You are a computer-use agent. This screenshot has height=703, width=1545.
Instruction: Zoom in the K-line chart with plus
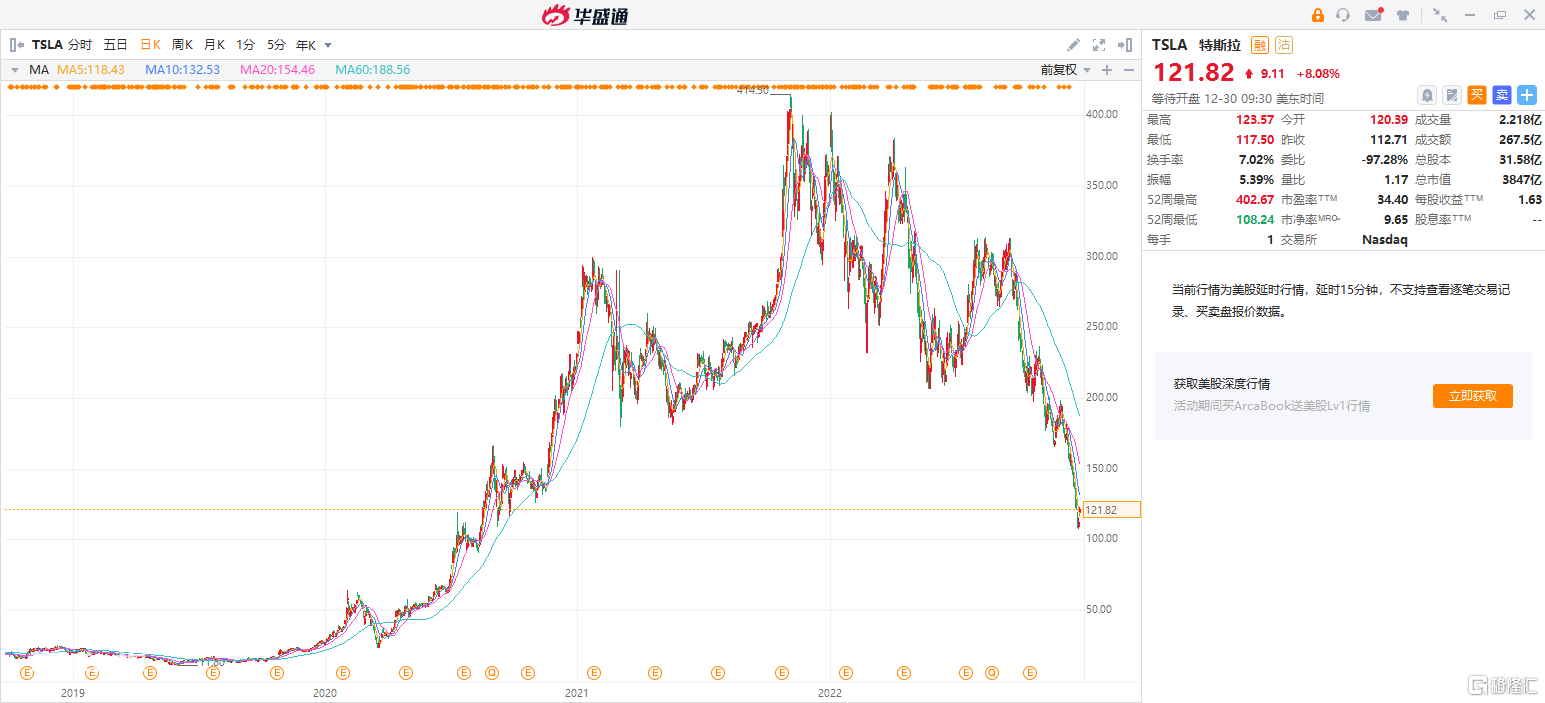pos(1107,70)
